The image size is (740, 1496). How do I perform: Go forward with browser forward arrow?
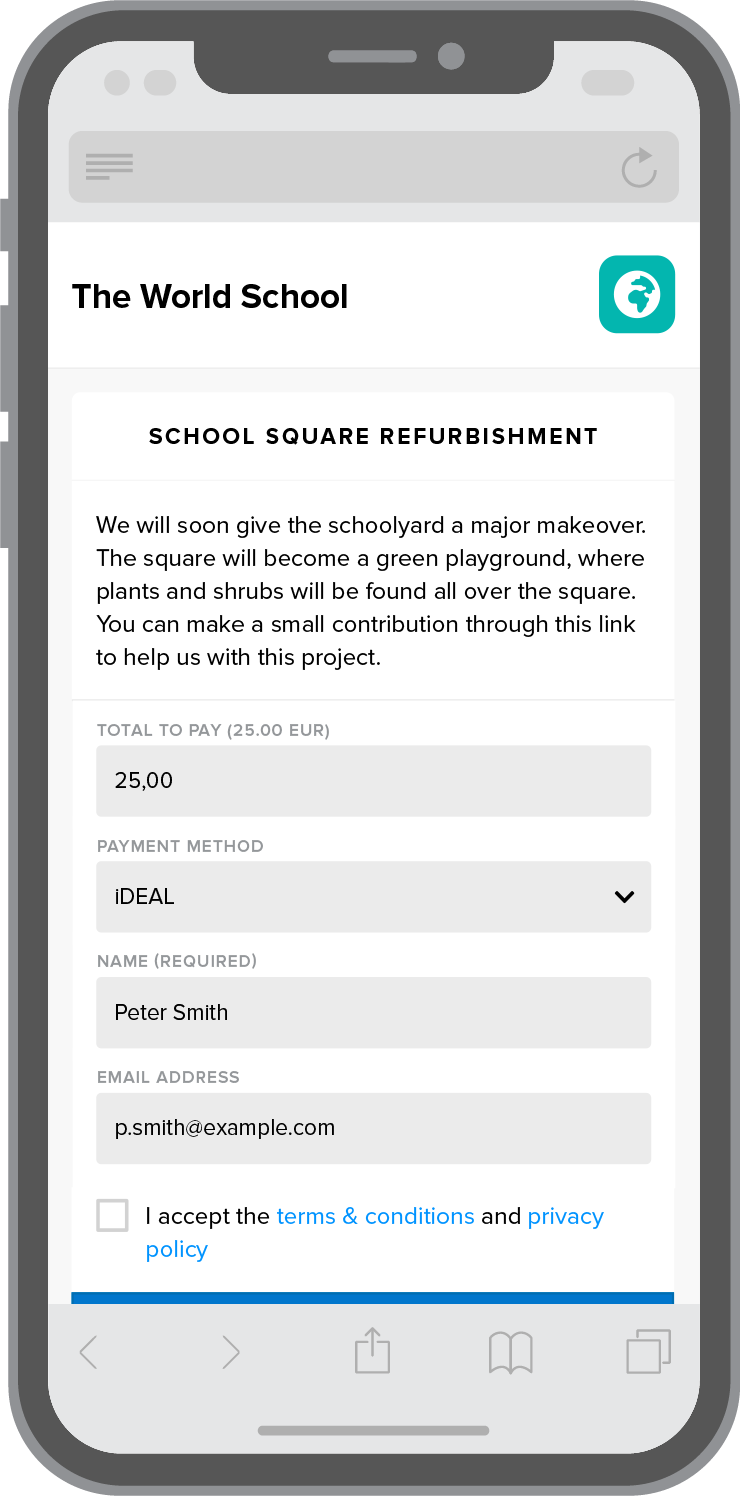[231, 1352]
